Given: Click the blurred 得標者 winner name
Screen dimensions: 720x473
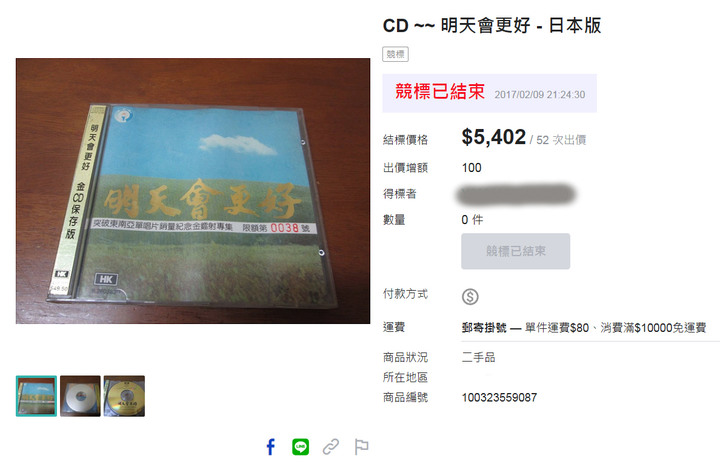Looking at the screenshot, I should pyautogui.click(x=516, y=194).
